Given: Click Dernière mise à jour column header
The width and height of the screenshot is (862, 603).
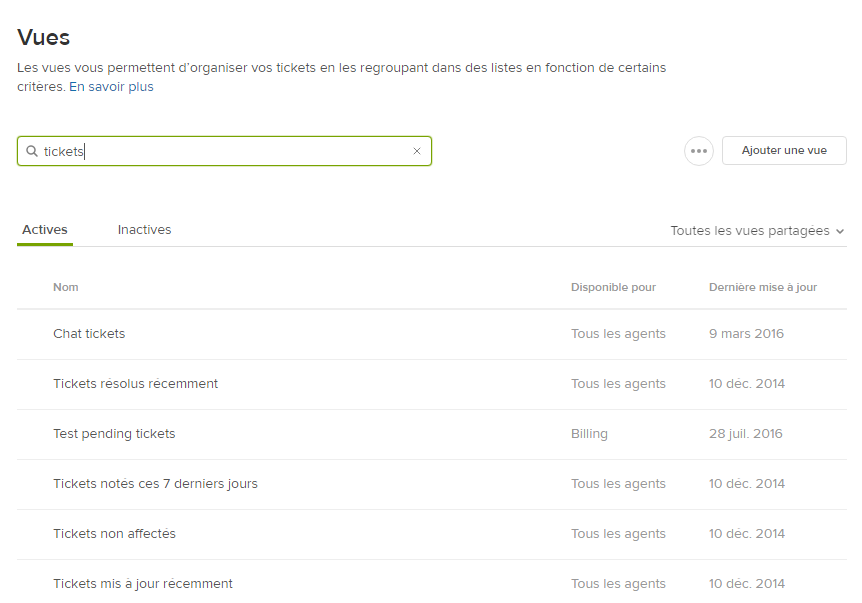Looking at the screenshot, I should click(x=762, y=287).
